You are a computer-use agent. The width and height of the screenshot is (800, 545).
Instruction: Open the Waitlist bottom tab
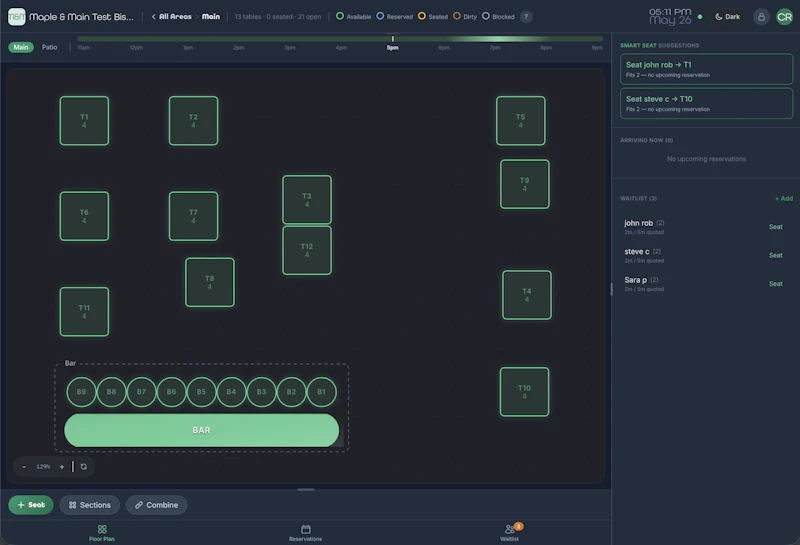click(510, 533)
